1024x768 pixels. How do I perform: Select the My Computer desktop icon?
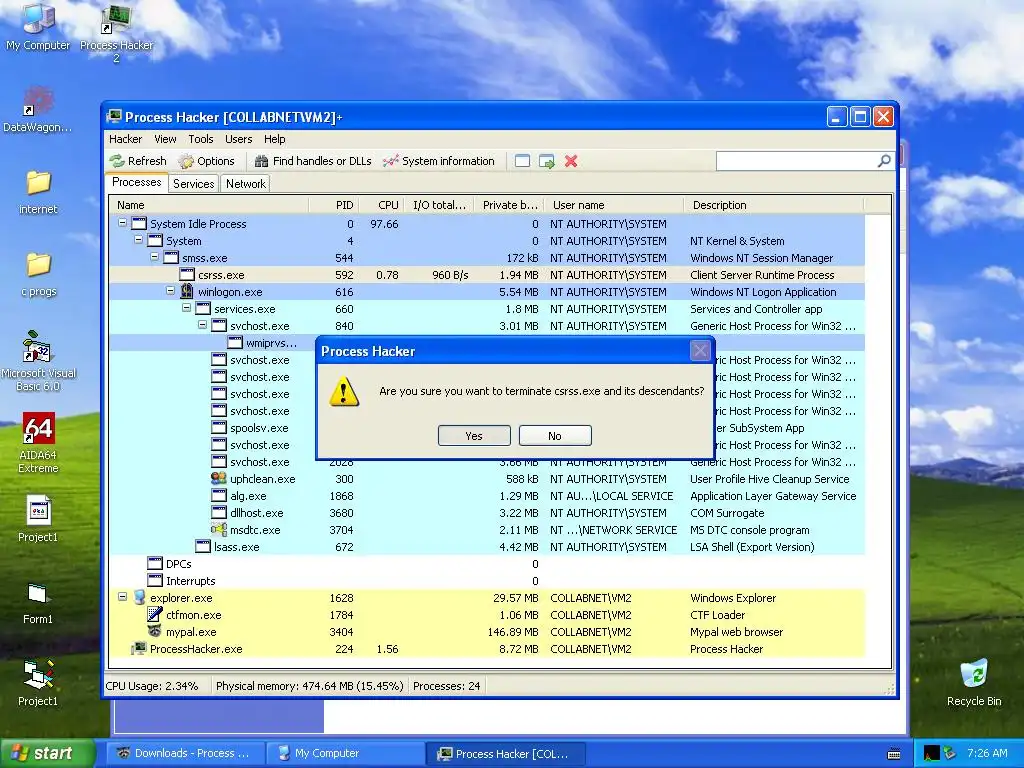point(38,26)
